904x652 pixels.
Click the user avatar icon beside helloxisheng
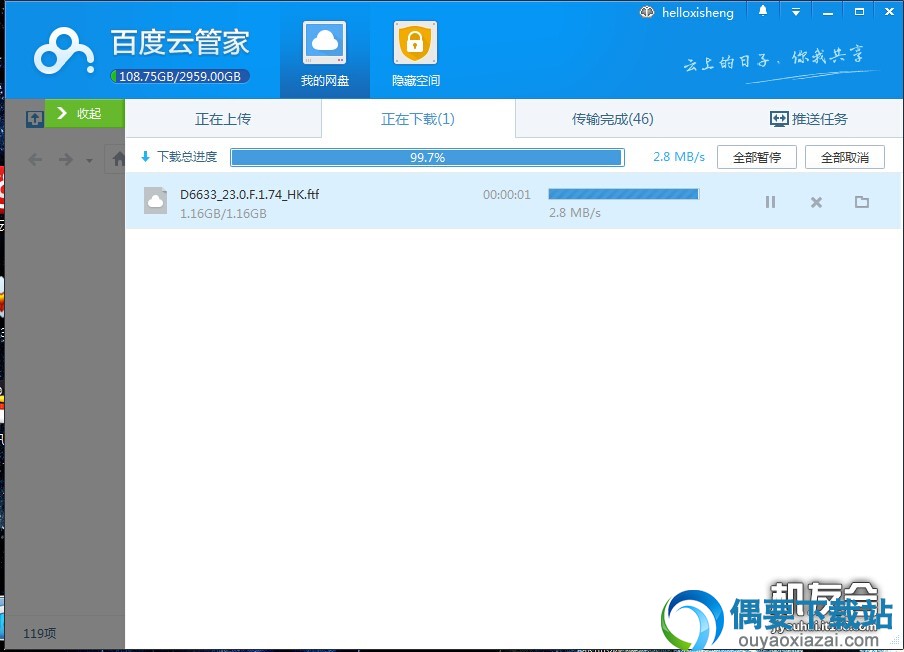[x=647, y=12]
